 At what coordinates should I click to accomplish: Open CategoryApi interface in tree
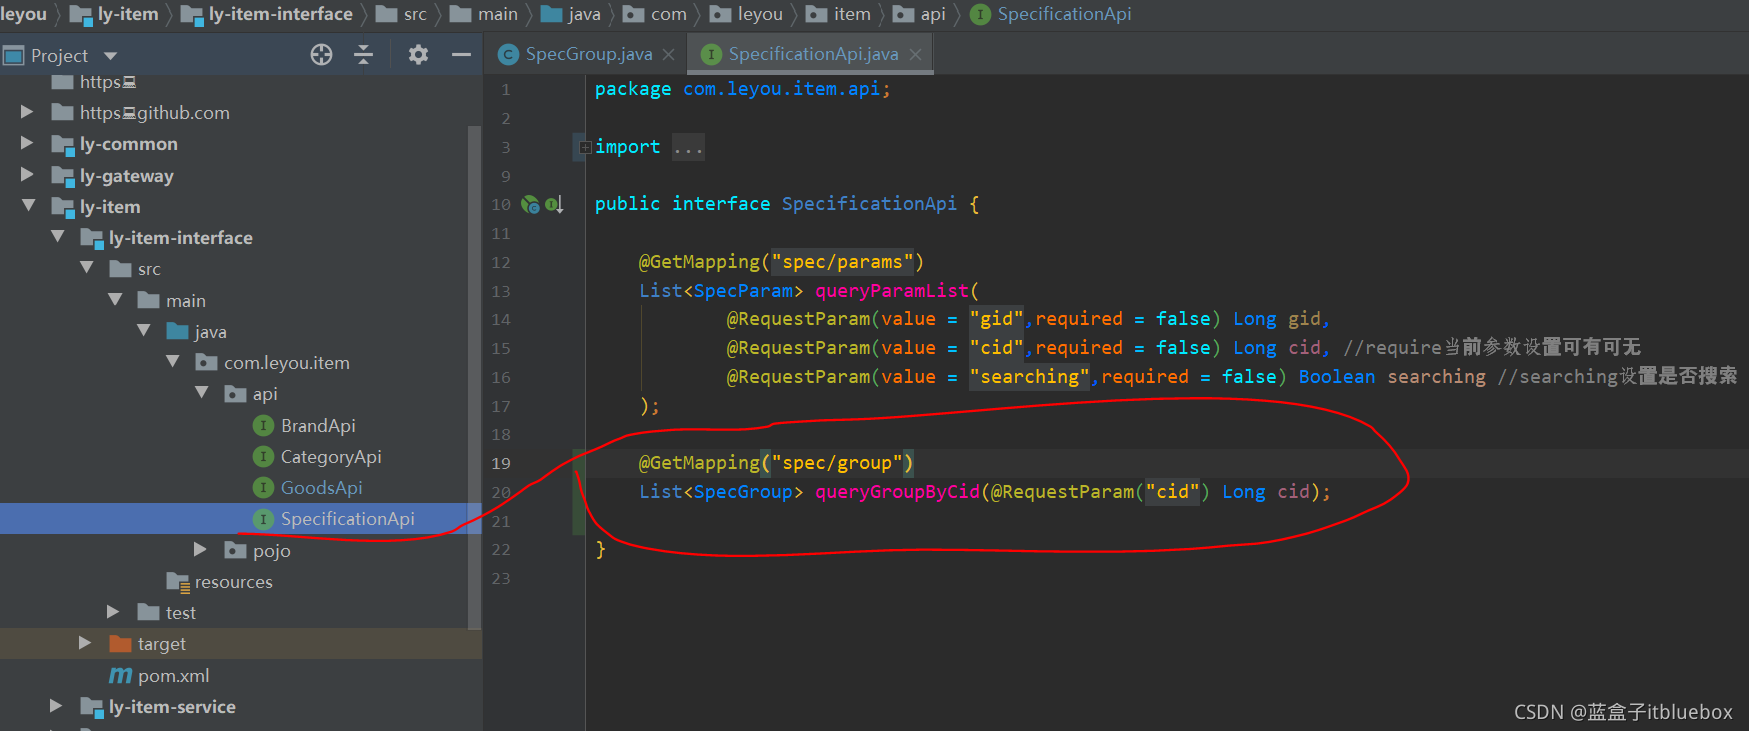[331, 456]
